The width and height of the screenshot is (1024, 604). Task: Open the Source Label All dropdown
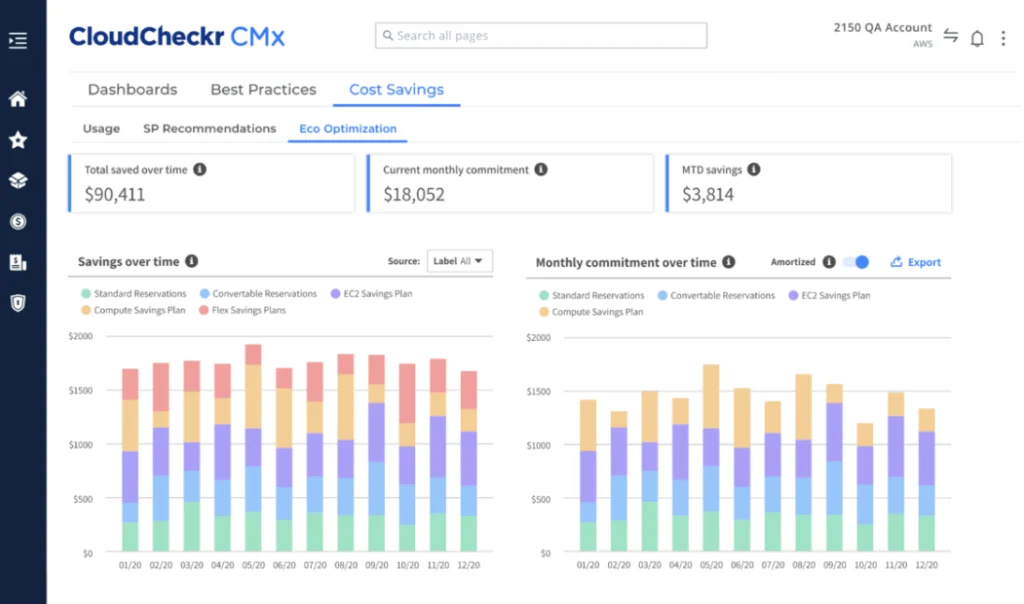[x=459, y=261]
